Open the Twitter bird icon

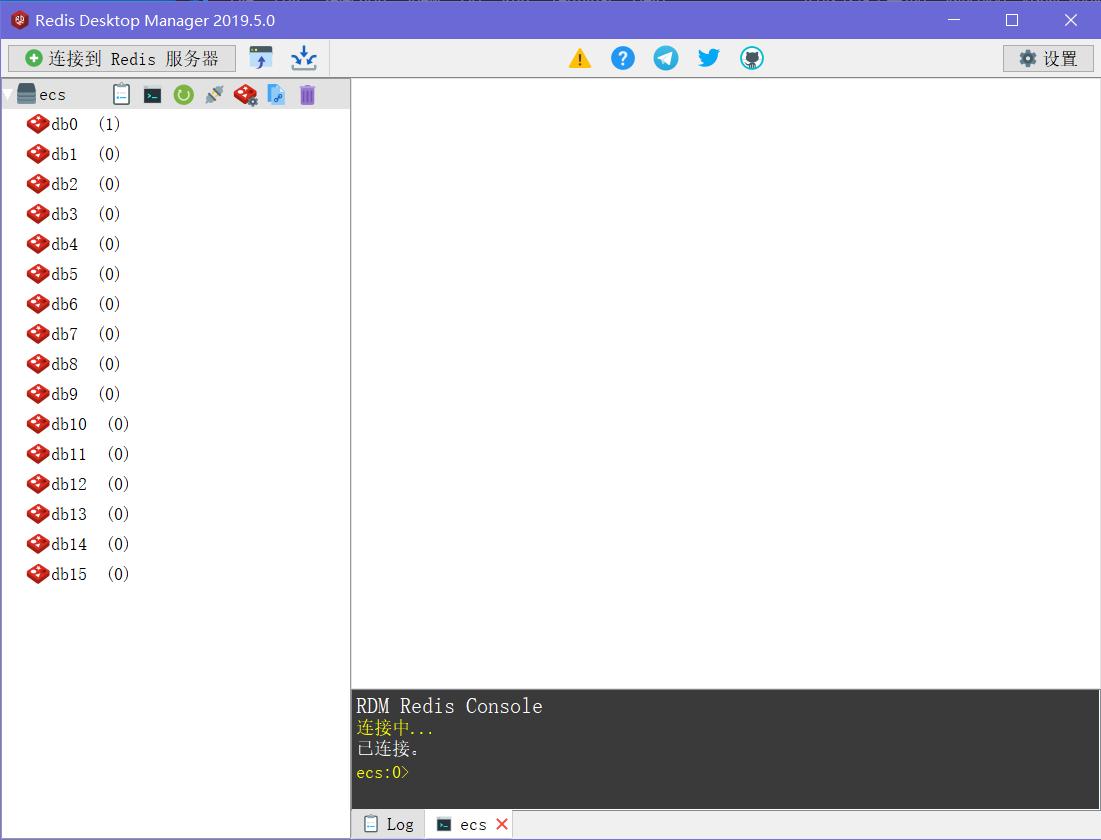(708, 58)
